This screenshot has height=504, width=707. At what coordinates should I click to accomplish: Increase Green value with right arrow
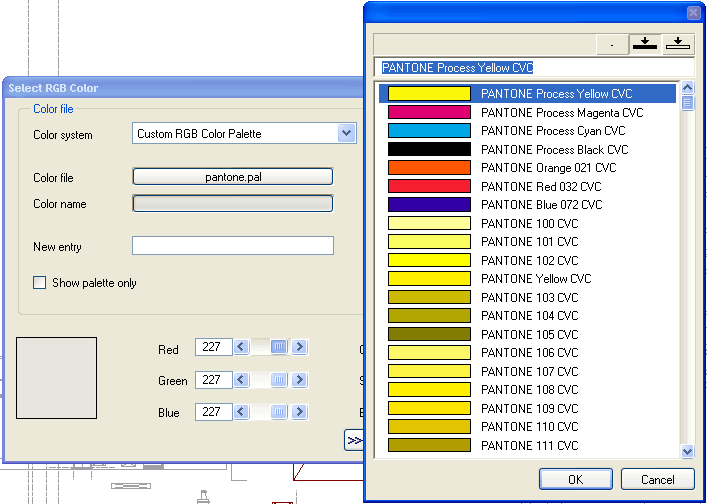pyautogui.click(x=299, y=380)
